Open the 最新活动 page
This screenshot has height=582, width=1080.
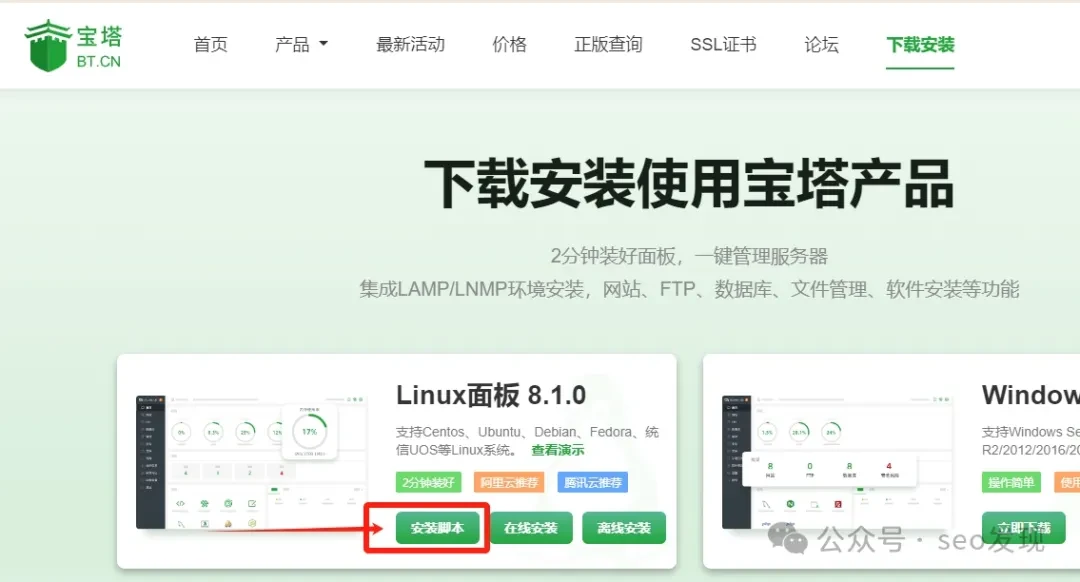point(410,45)
